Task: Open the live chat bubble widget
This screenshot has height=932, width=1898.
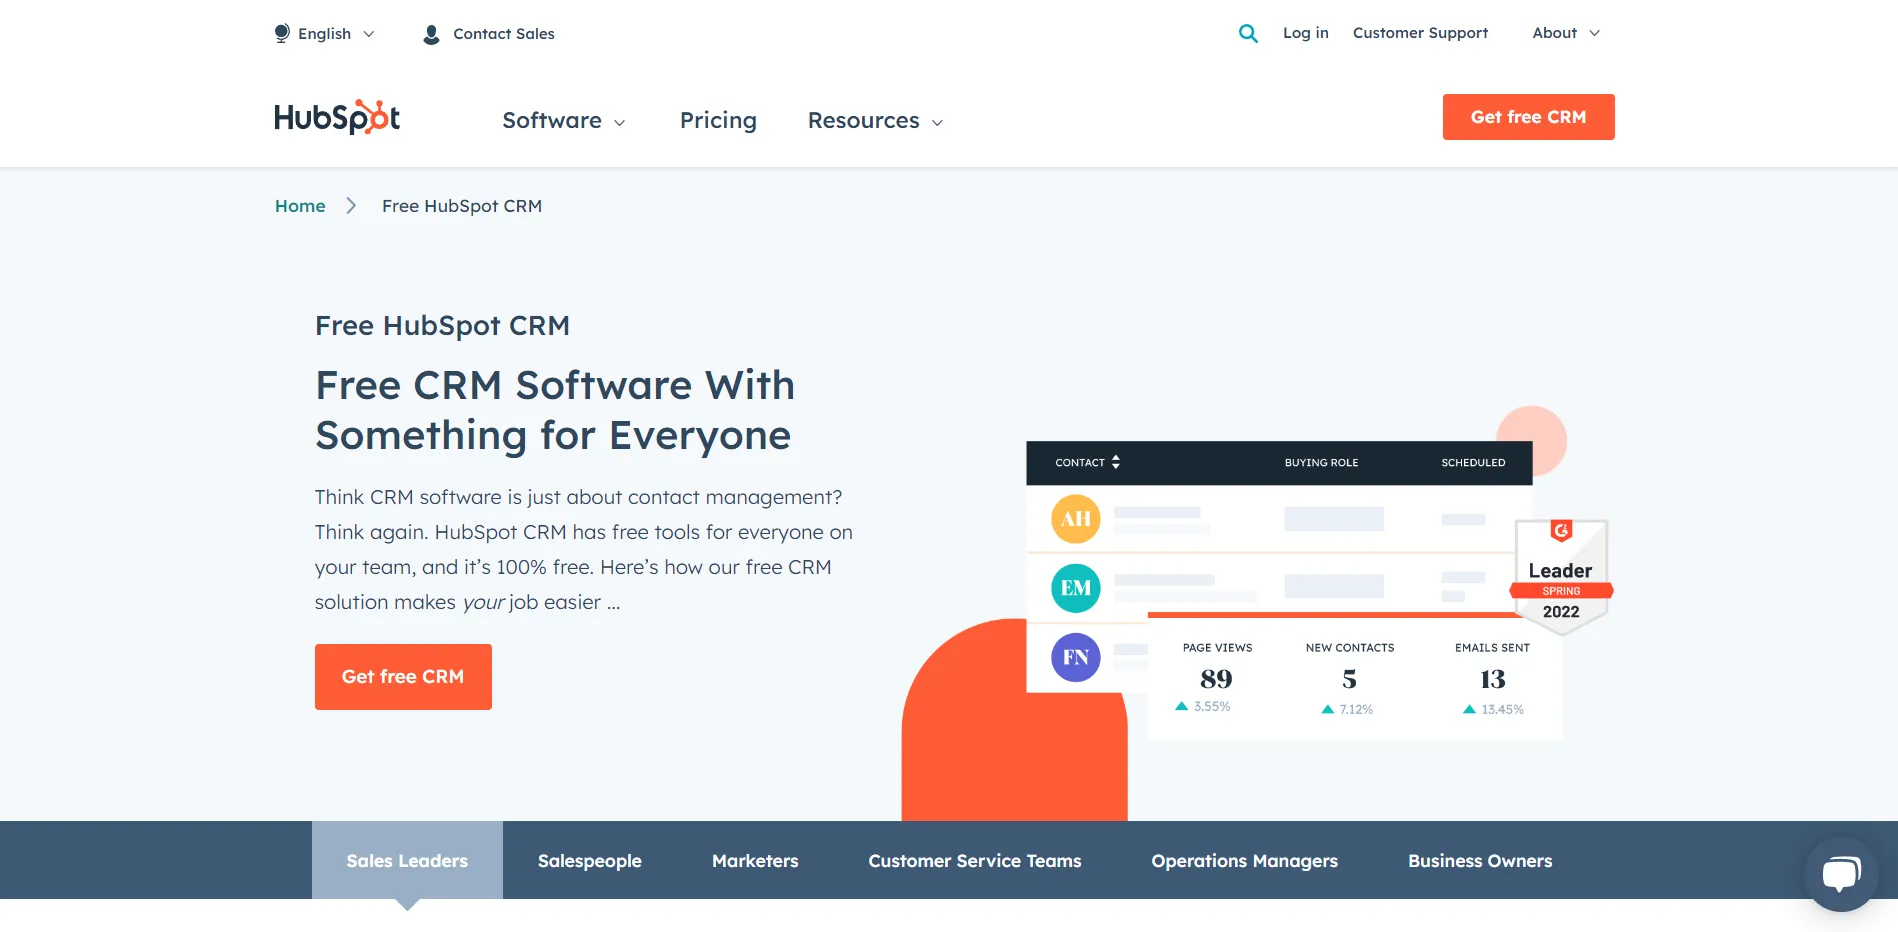Action: [x=1841, y=873]
